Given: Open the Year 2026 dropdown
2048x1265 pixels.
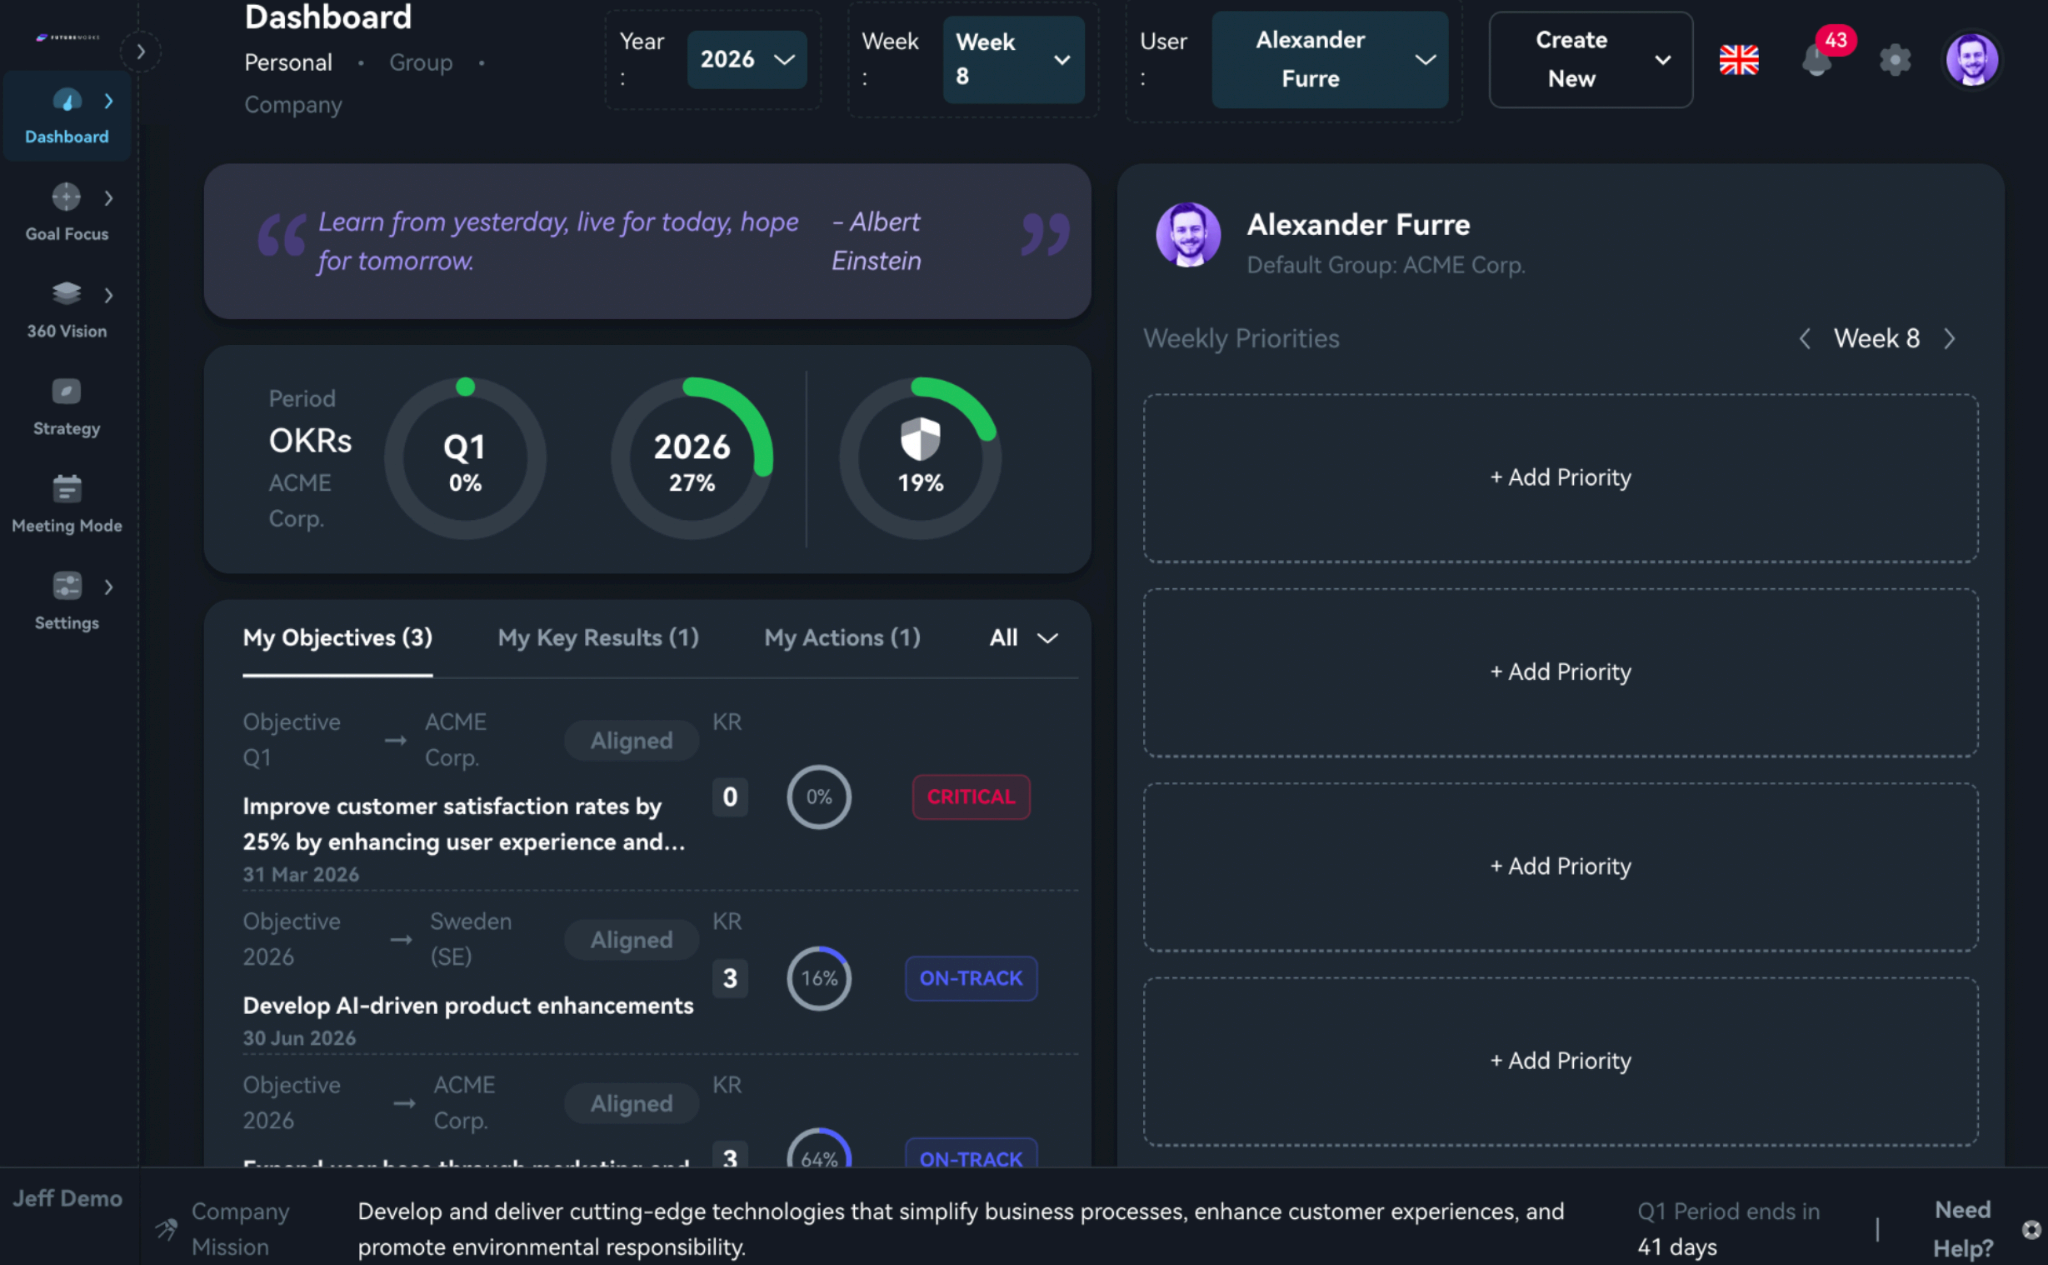Looking at the screenshot, I should [747, 60].
